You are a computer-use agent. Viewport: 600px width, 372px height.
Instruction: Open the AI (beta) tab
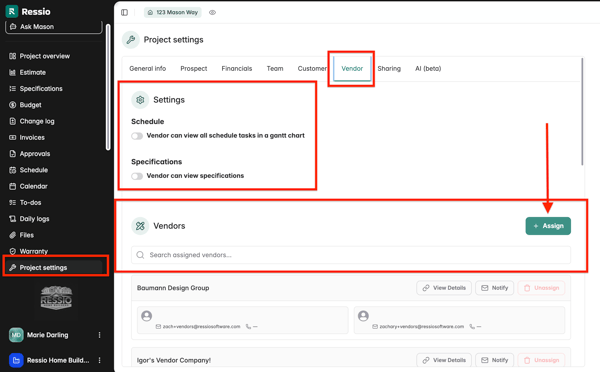point(428,69)
